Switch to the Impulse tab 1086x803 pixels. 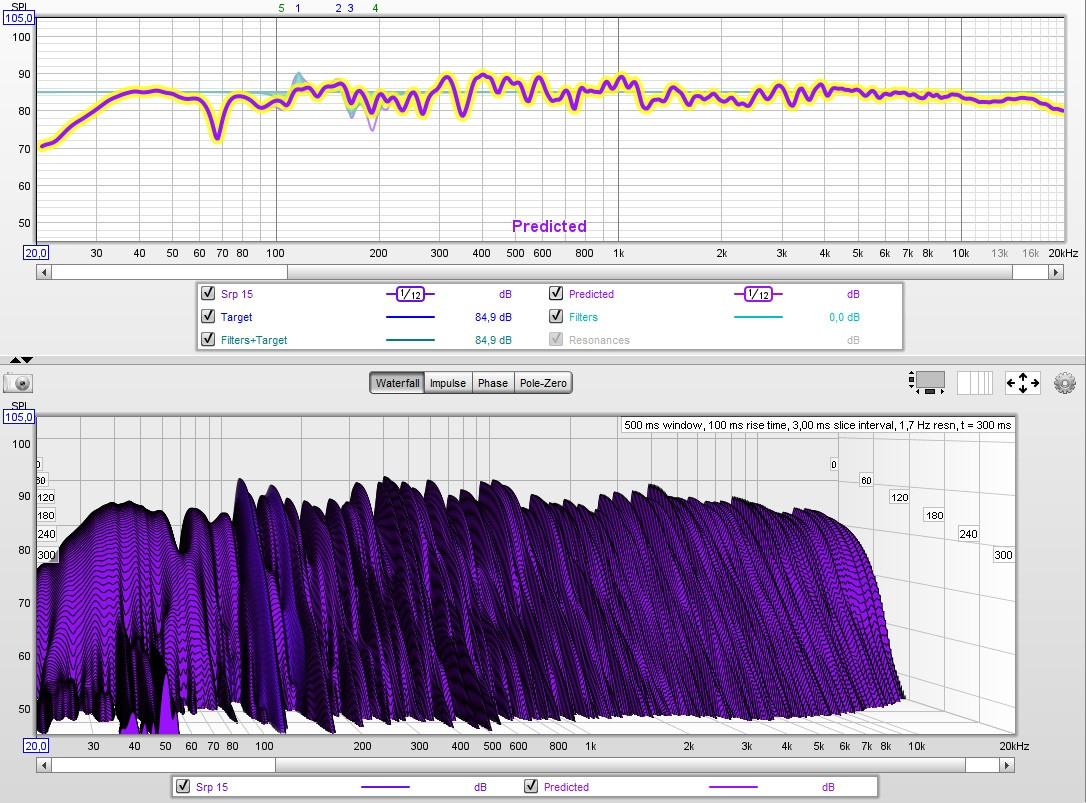[447, 383]
